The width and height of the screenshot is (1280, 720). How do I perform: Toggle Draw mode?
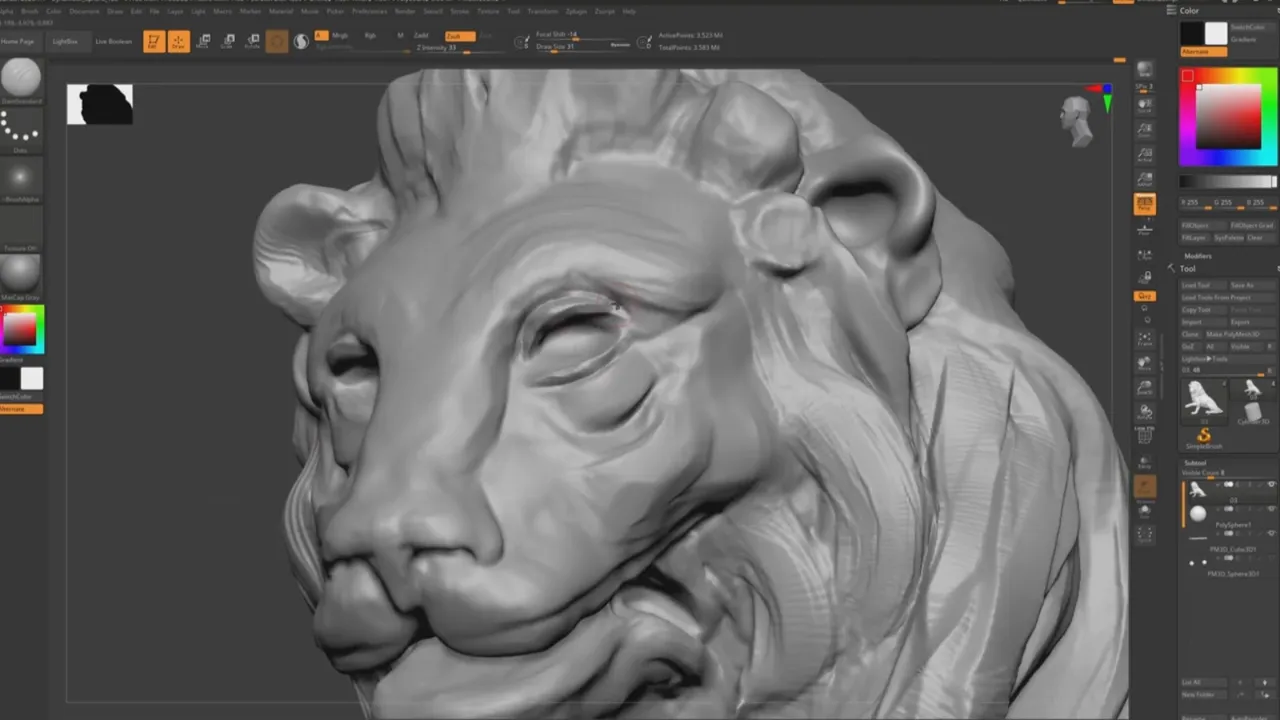tap(178, 41)
